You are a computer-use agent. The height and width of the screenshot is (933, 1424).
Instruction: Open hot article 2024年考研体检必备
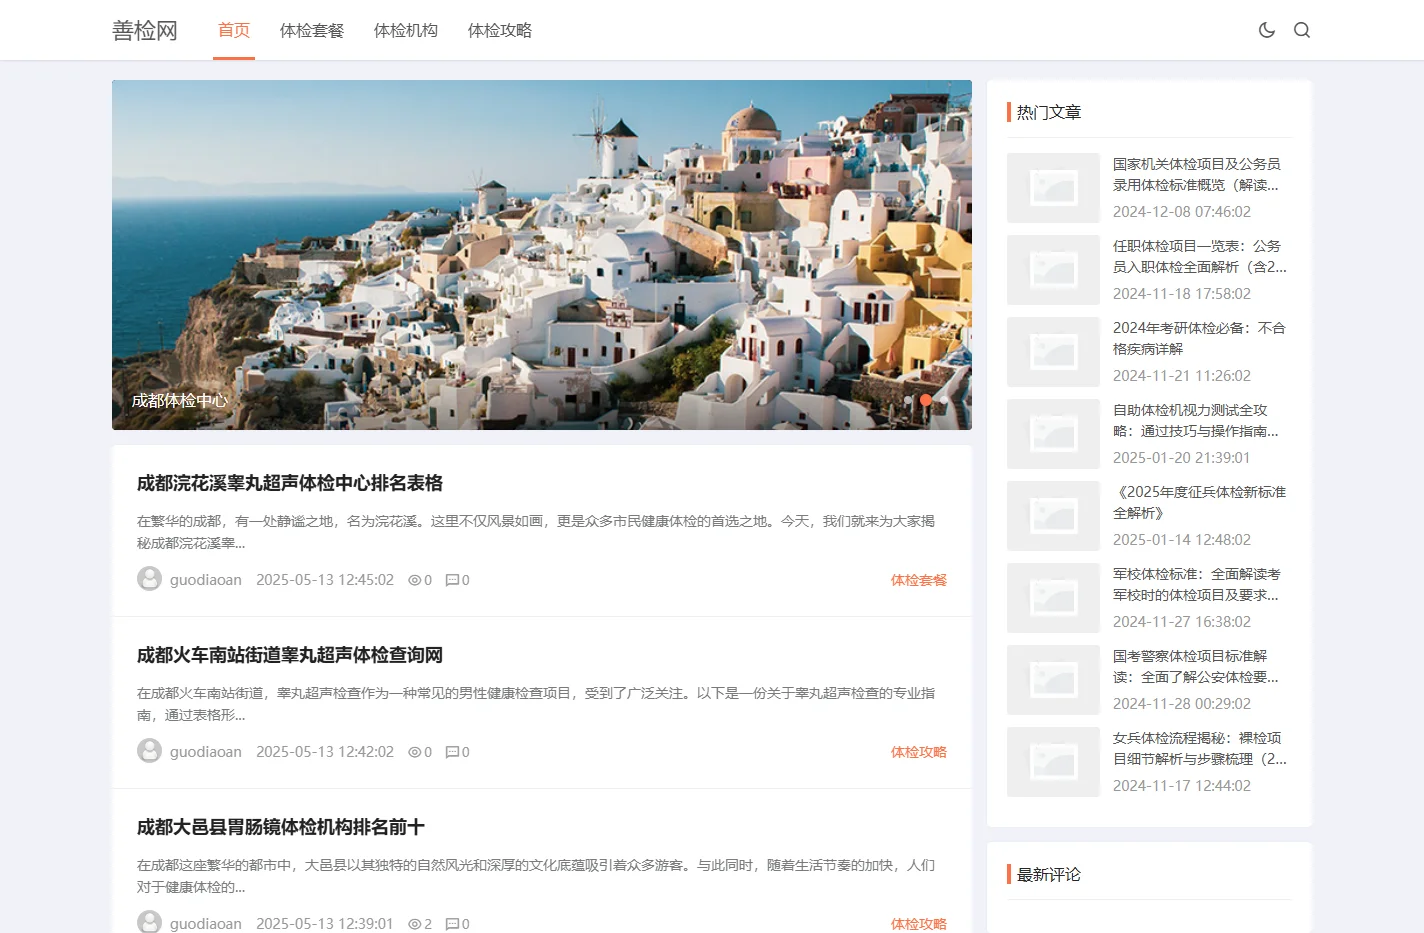click(1199, 338)
